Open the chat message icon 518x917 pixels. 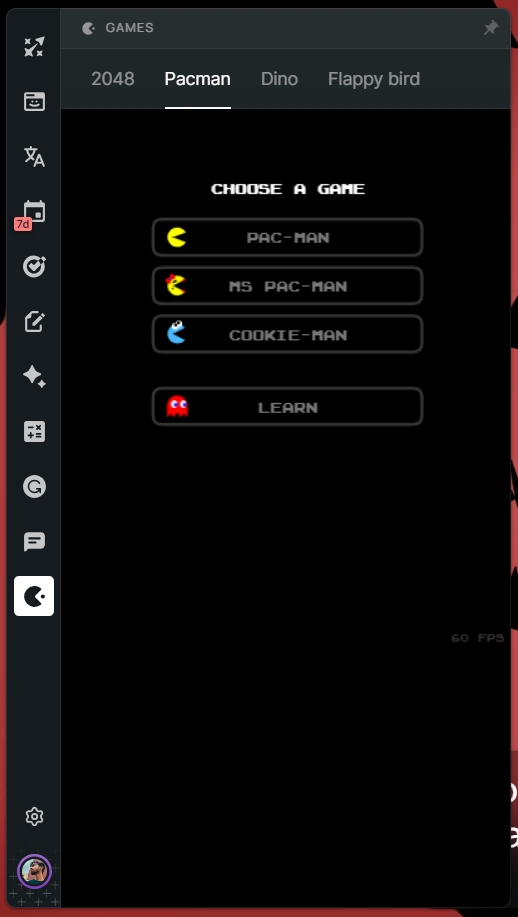(34, 542)
